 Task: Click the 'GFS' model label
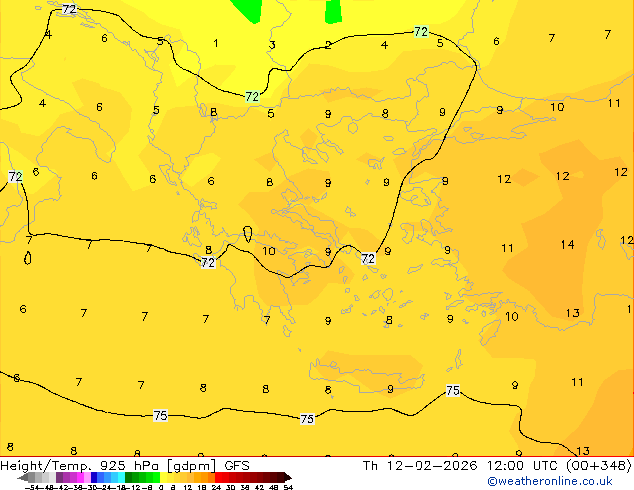(x=237, y=466)
